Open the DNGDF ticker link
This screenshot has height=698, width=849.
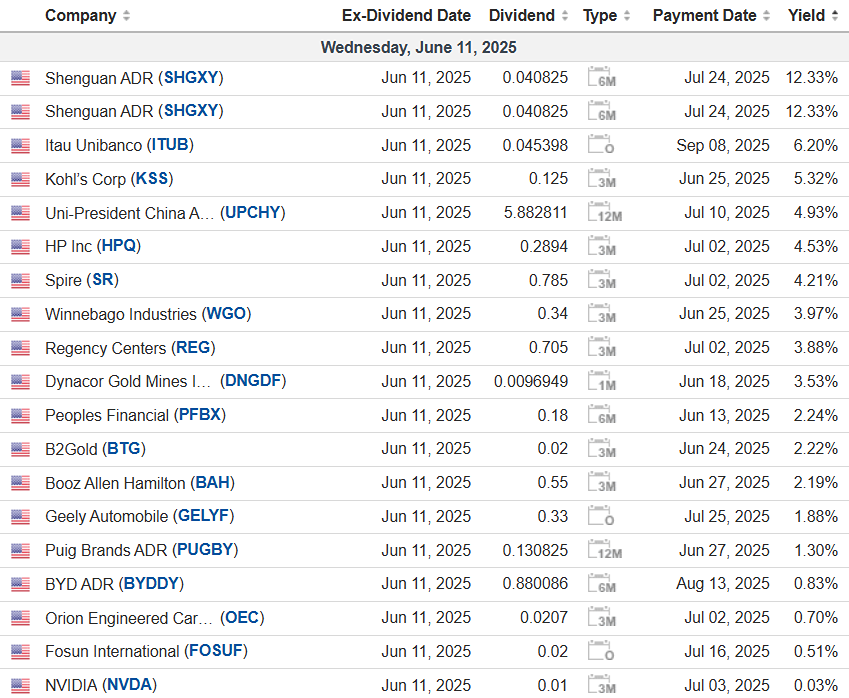click(253, 381)
